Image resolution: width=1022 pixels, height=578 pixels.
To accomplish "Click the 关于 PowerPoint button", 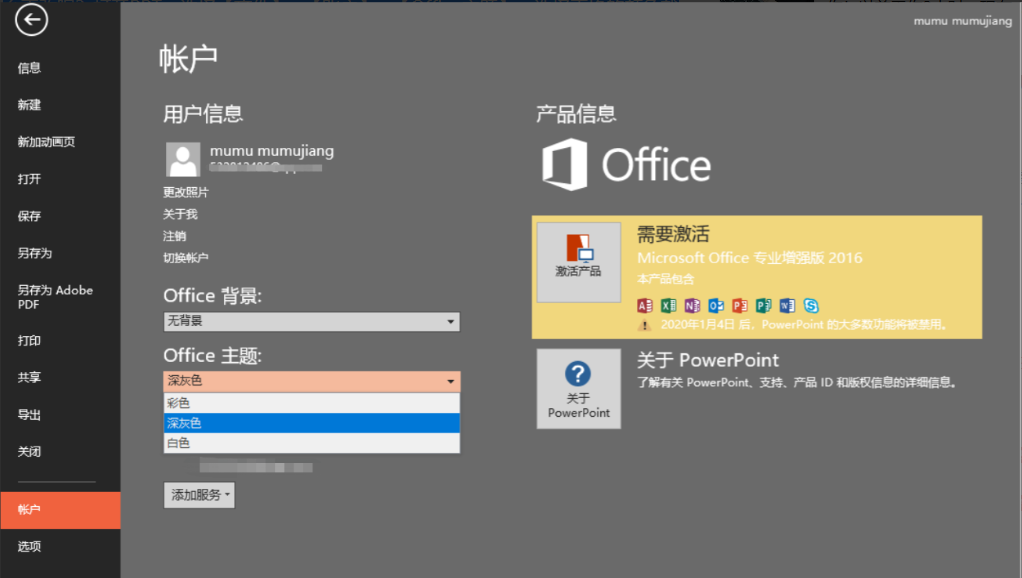I will tap(579, 388).
